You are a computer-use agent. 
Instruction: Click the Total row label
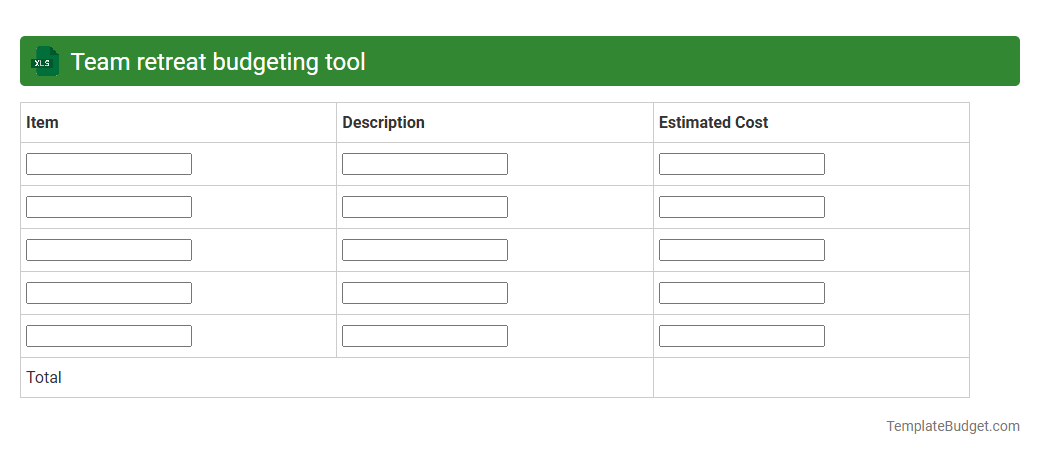coord(44,377)
